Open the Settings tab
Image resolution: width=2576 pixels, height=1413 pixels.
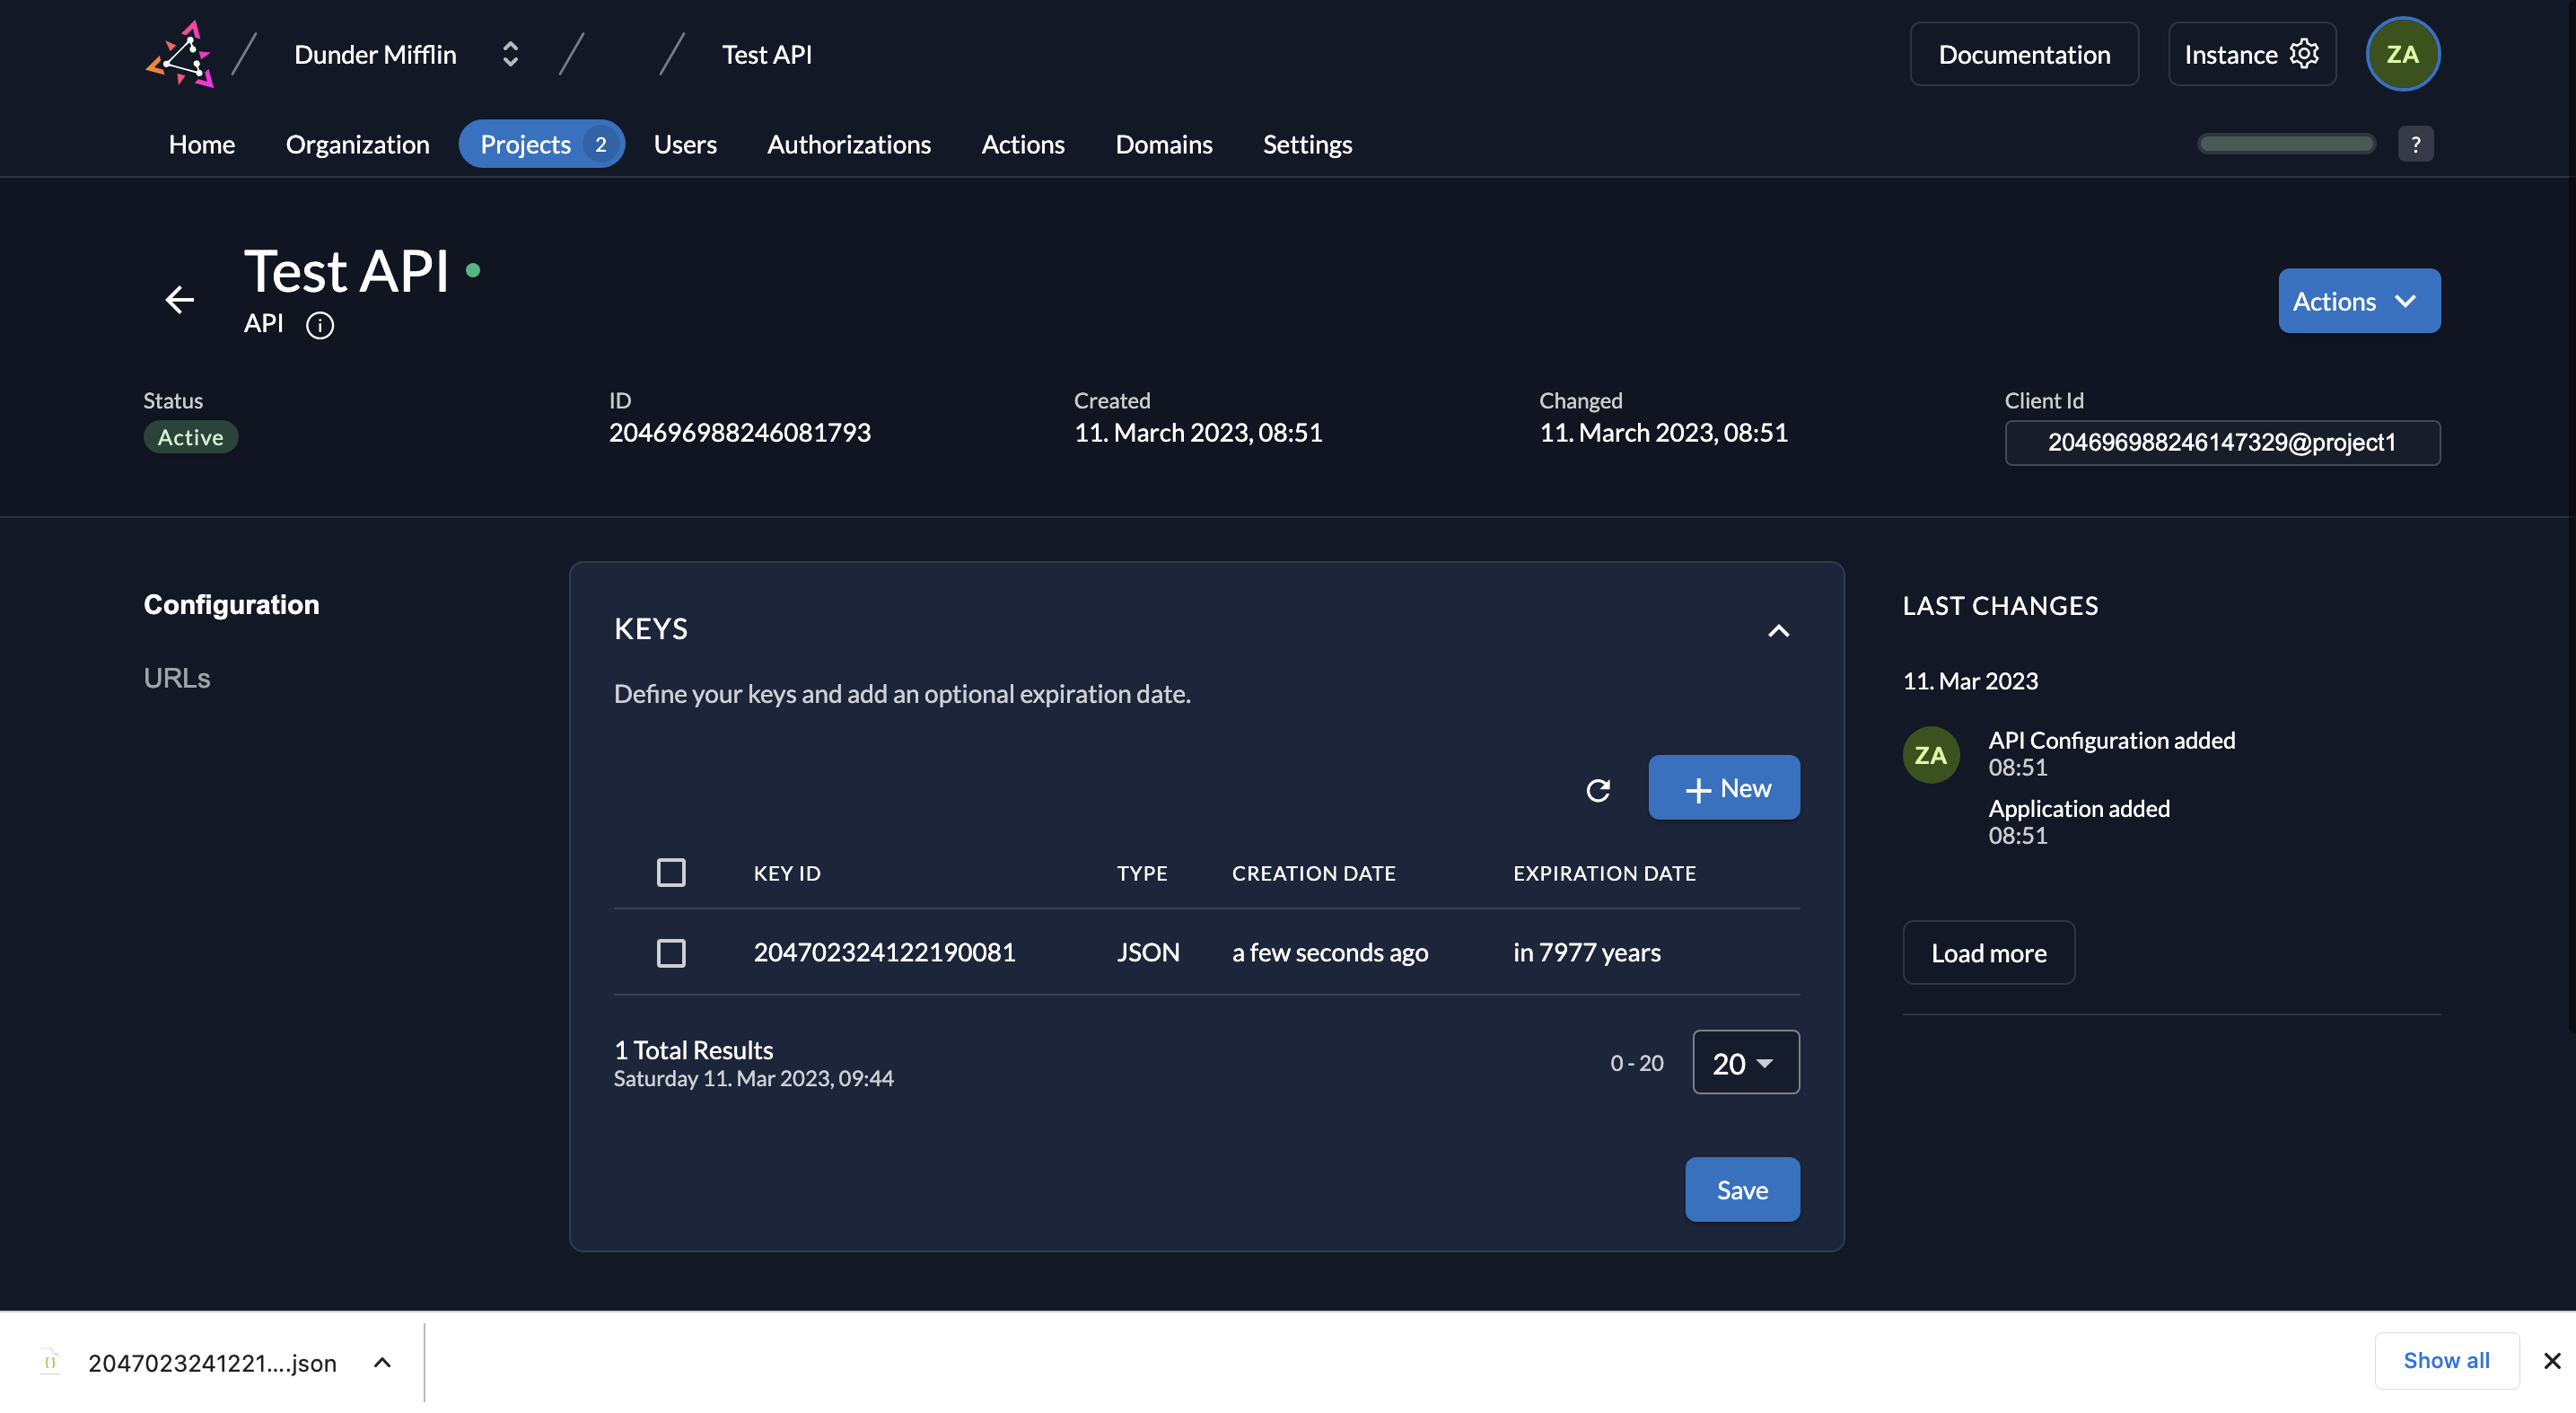(1307, 144)
